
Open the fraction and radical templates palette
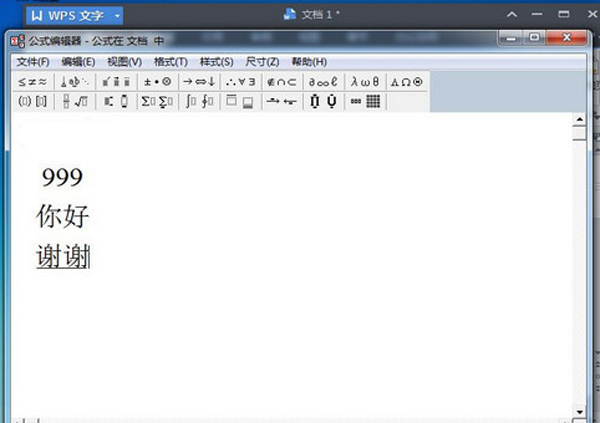click(75, 101)
